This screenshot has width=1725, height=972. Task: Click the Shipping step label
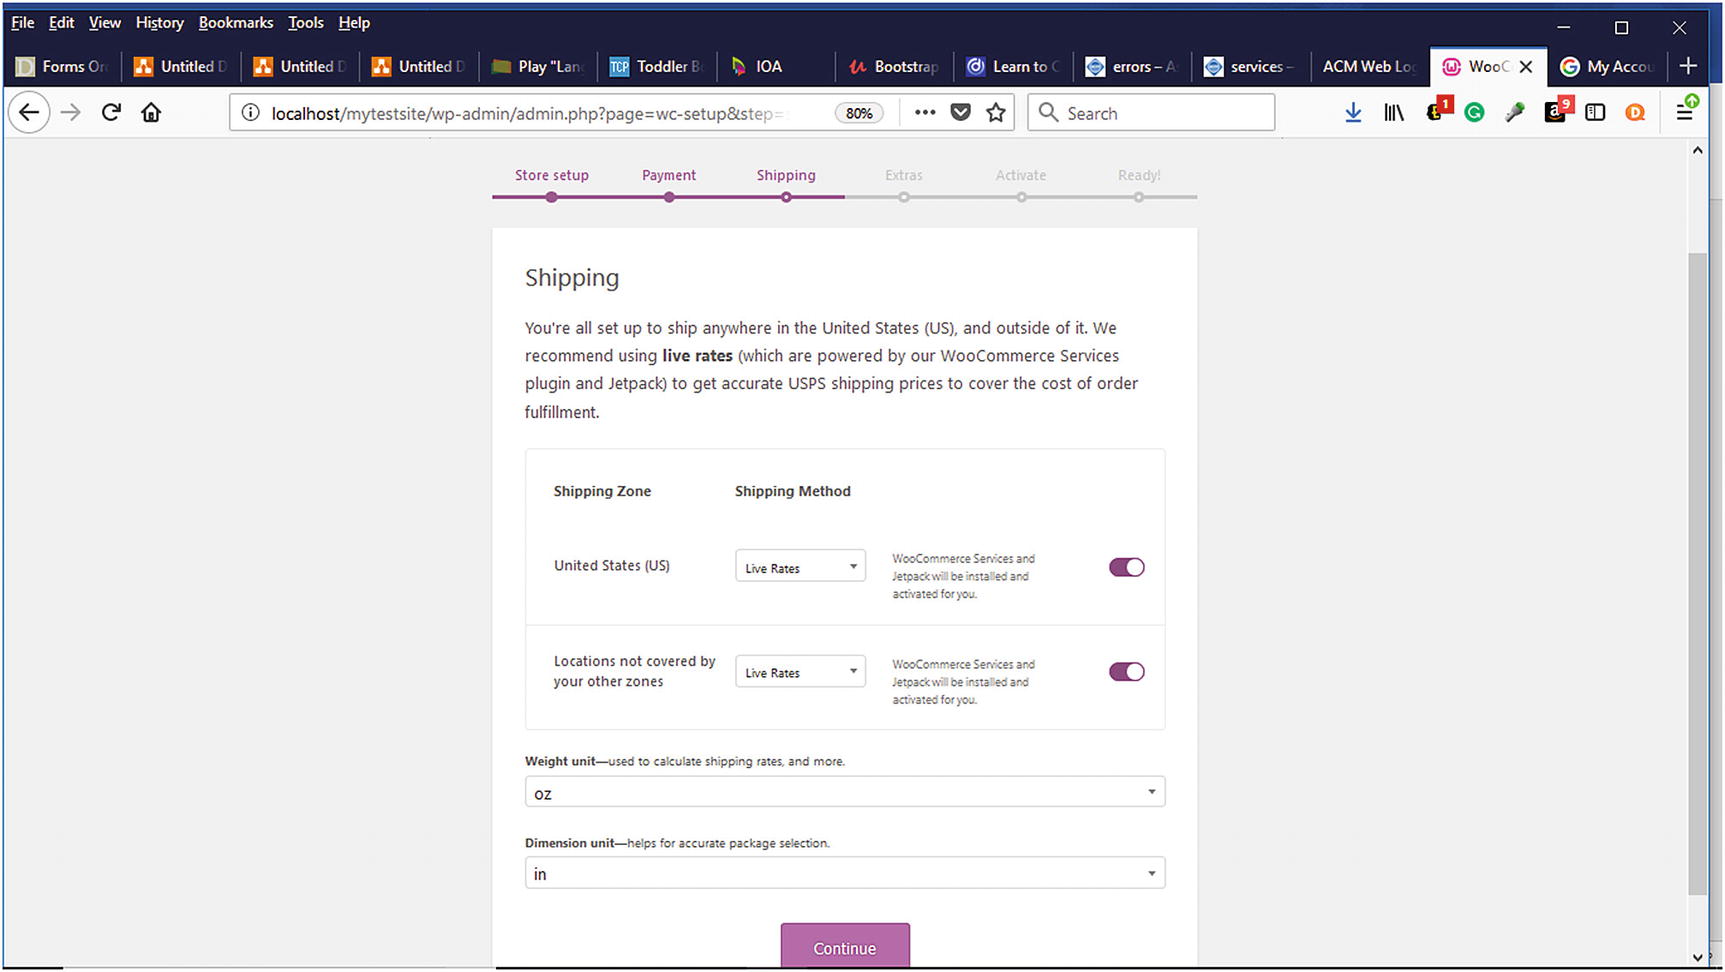[x=786, y=175]
